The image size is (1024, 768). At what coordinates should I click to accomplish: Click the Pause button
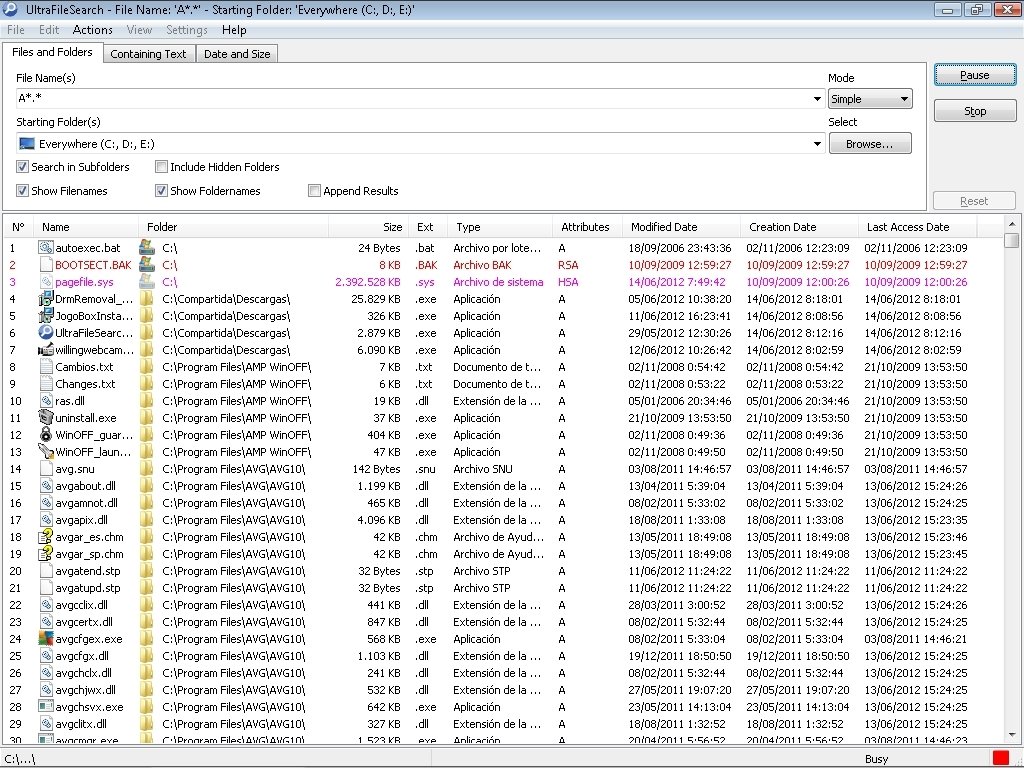pos(974,75)
